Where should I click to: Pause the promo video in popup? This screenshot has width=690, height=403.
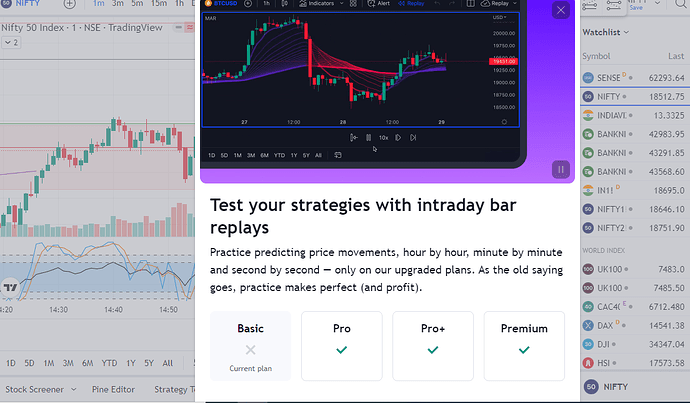(x=561, y=169)
